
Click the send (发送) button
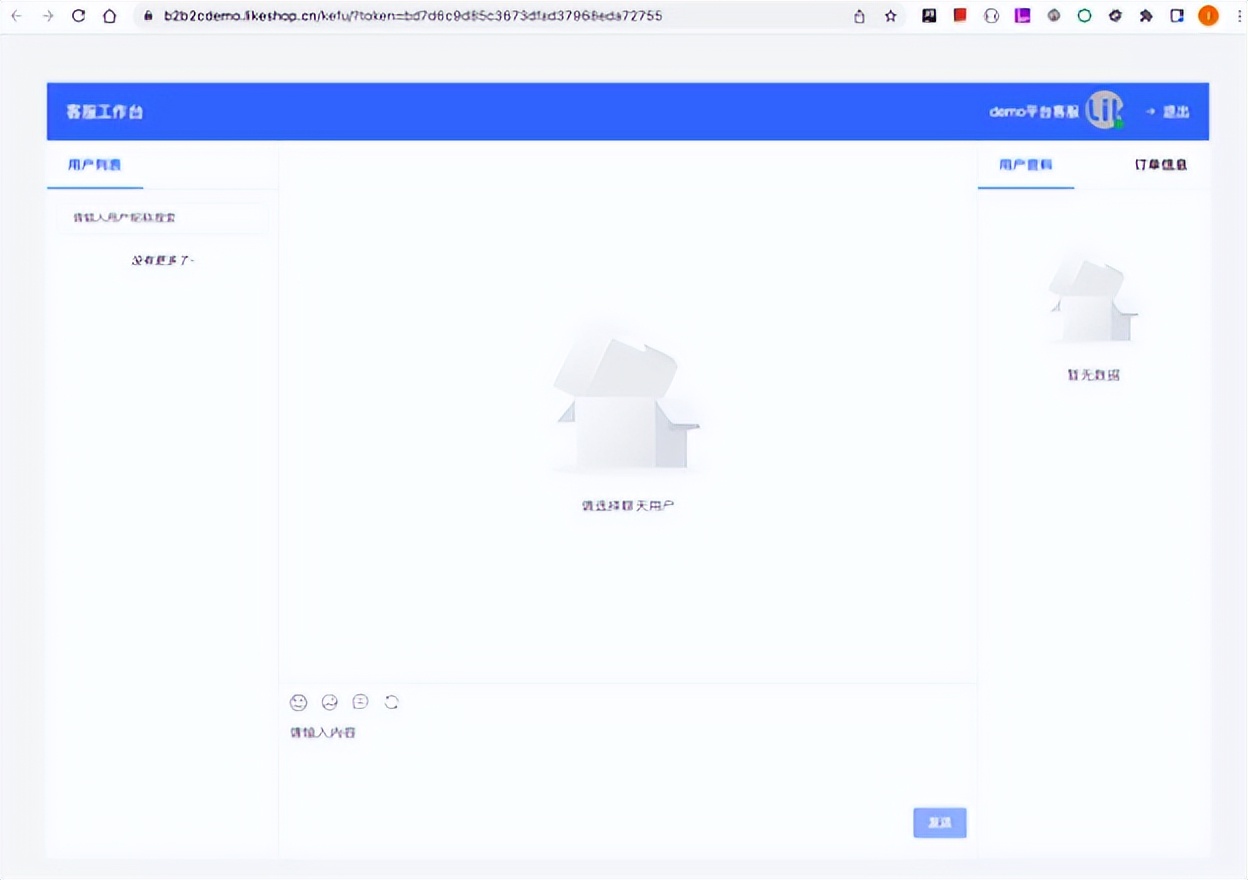[940, 822]
